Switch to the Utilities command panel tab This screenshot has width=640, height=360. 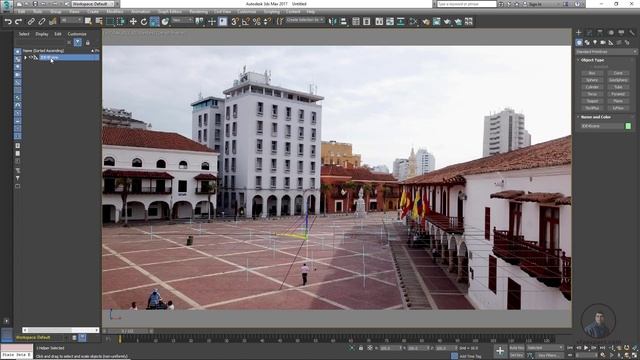click(x=632, y=33)
